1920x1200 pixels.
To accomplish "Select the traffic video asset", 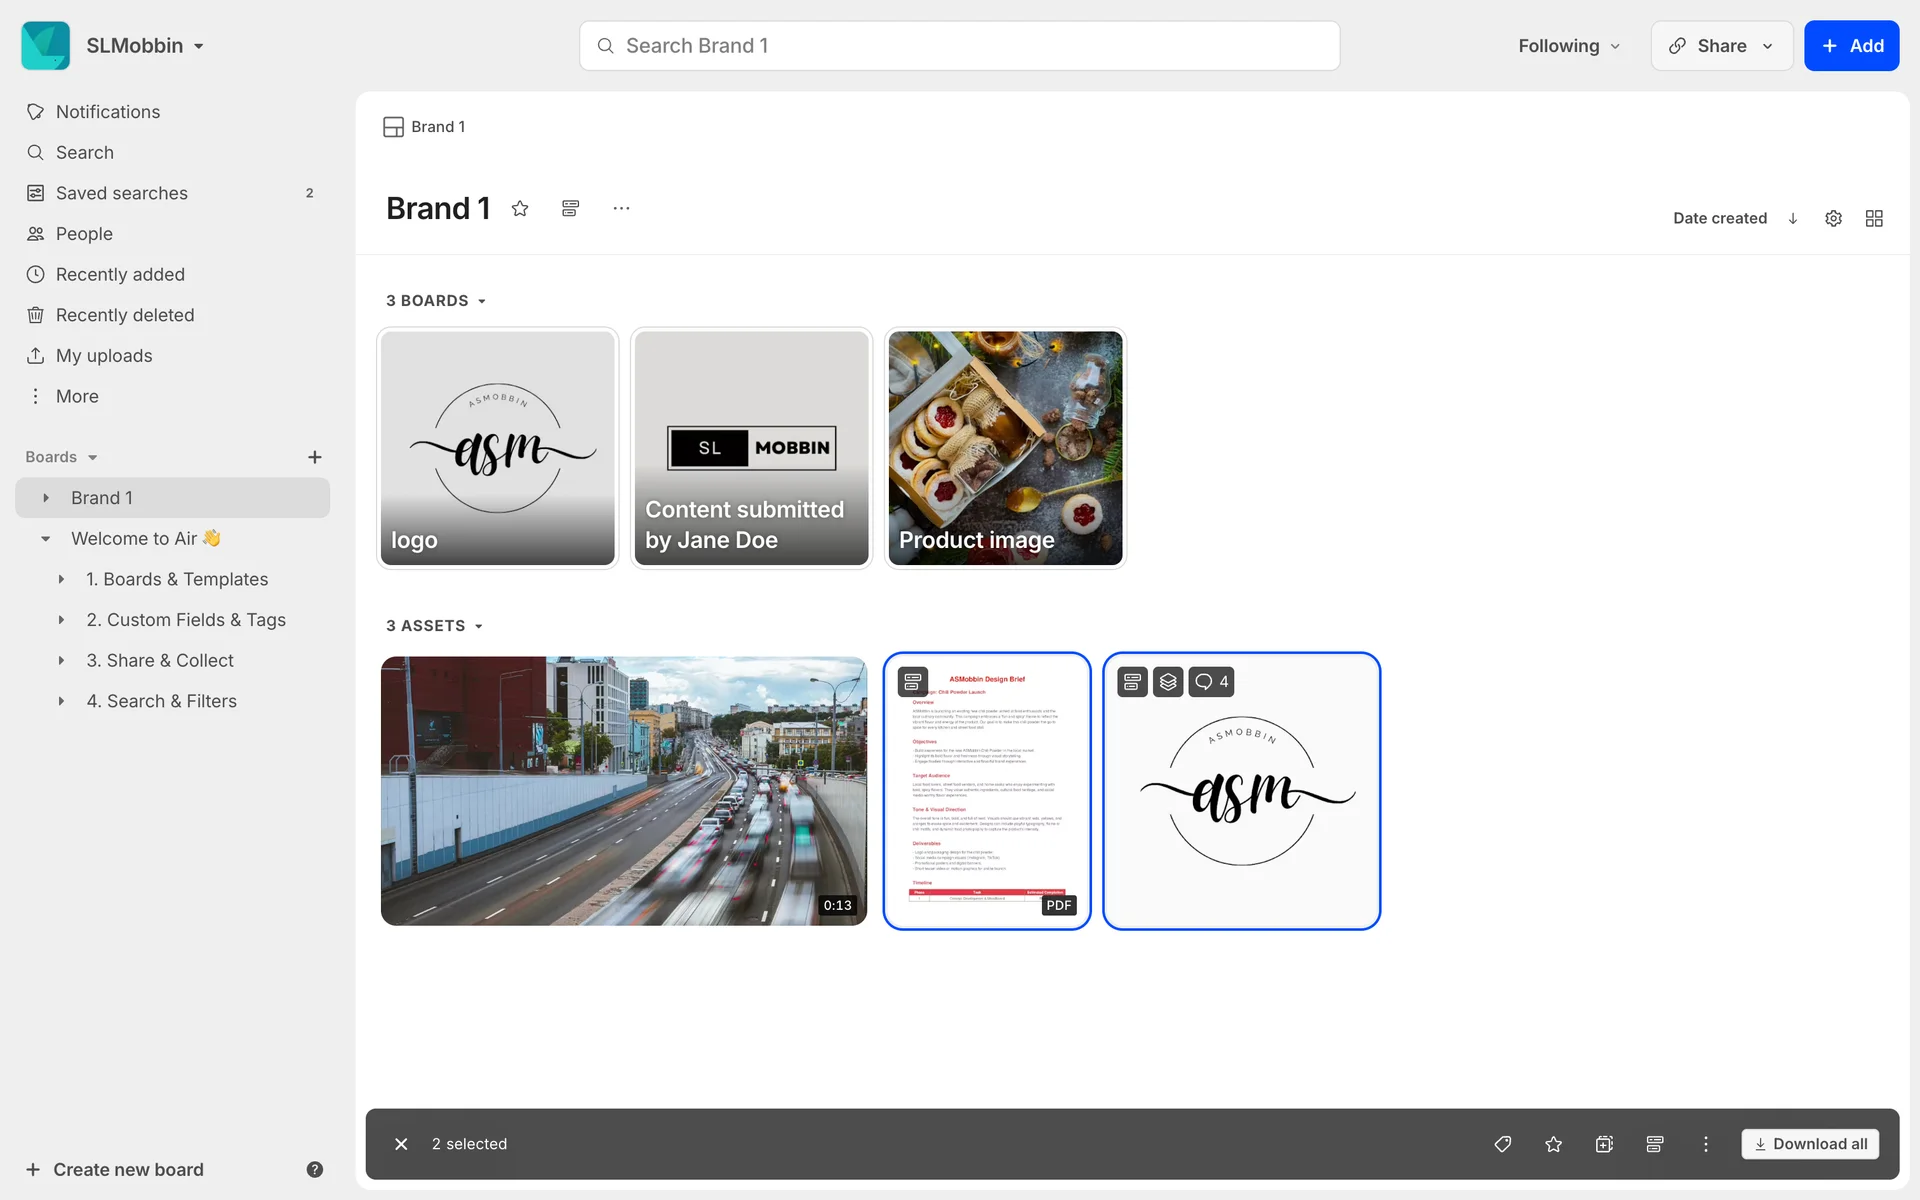I will 623,790.
